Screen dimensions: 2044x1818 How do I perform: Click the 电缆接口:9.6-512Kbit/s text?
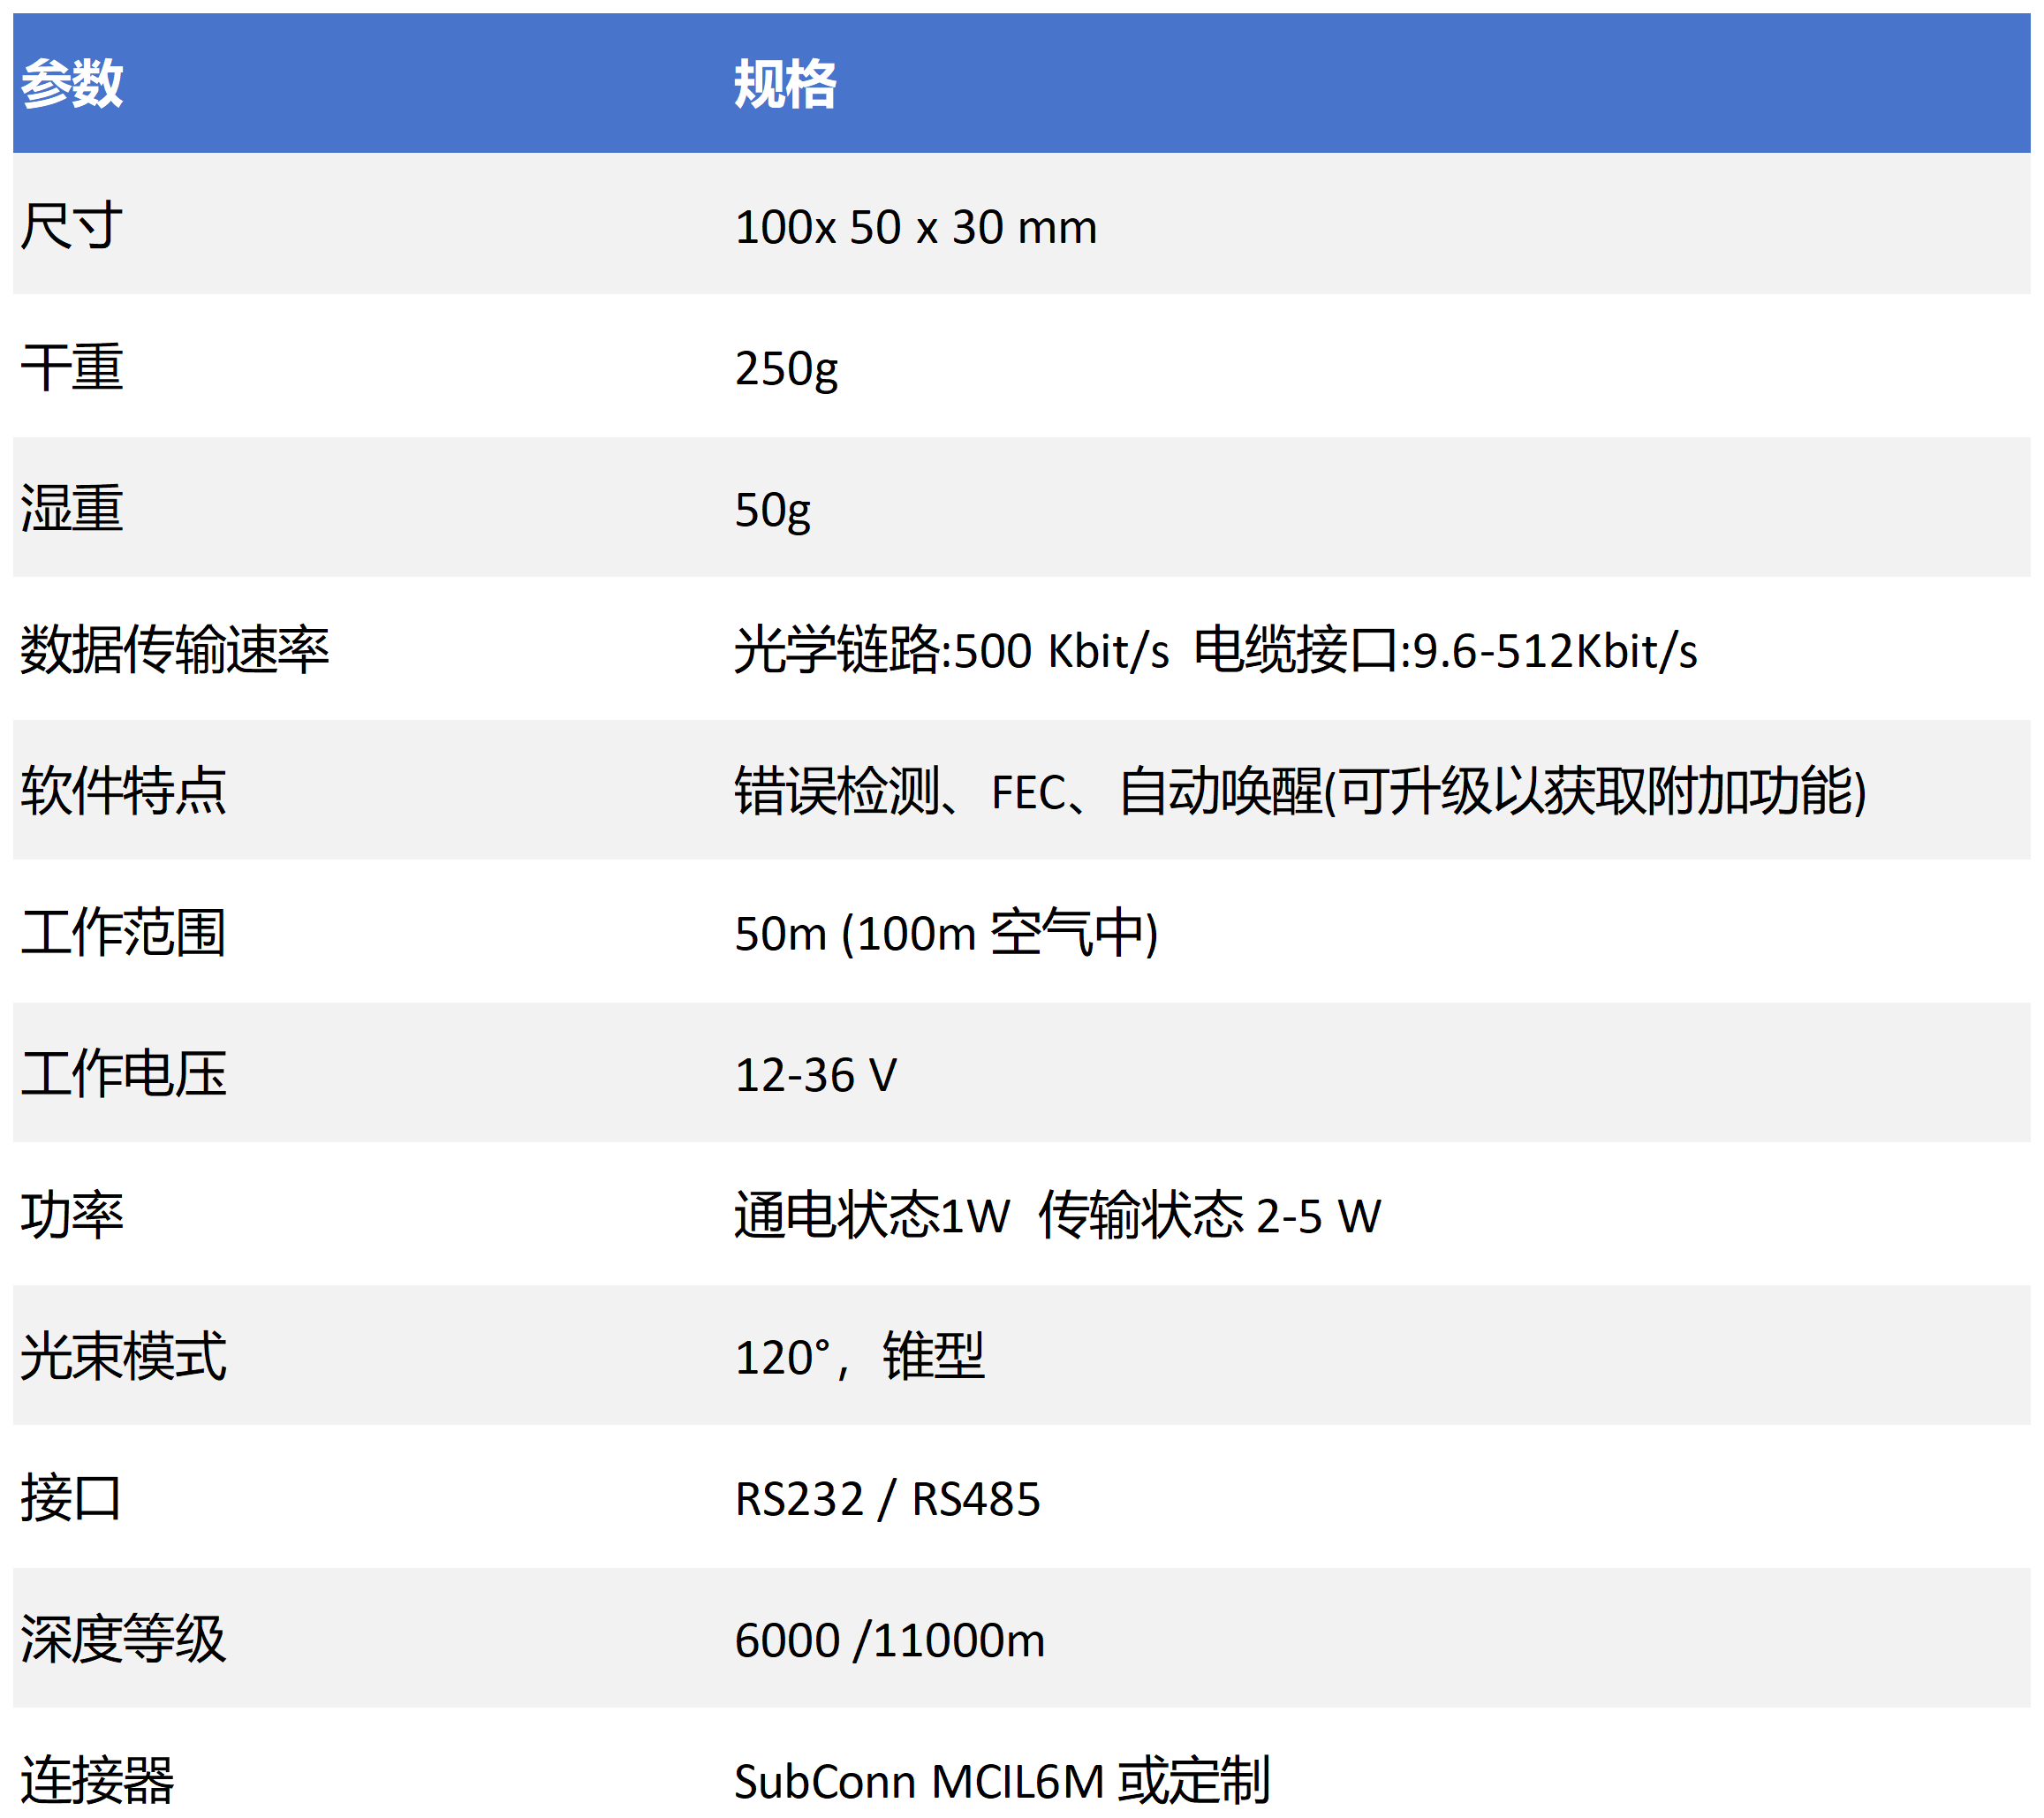tap(1445, 651)
